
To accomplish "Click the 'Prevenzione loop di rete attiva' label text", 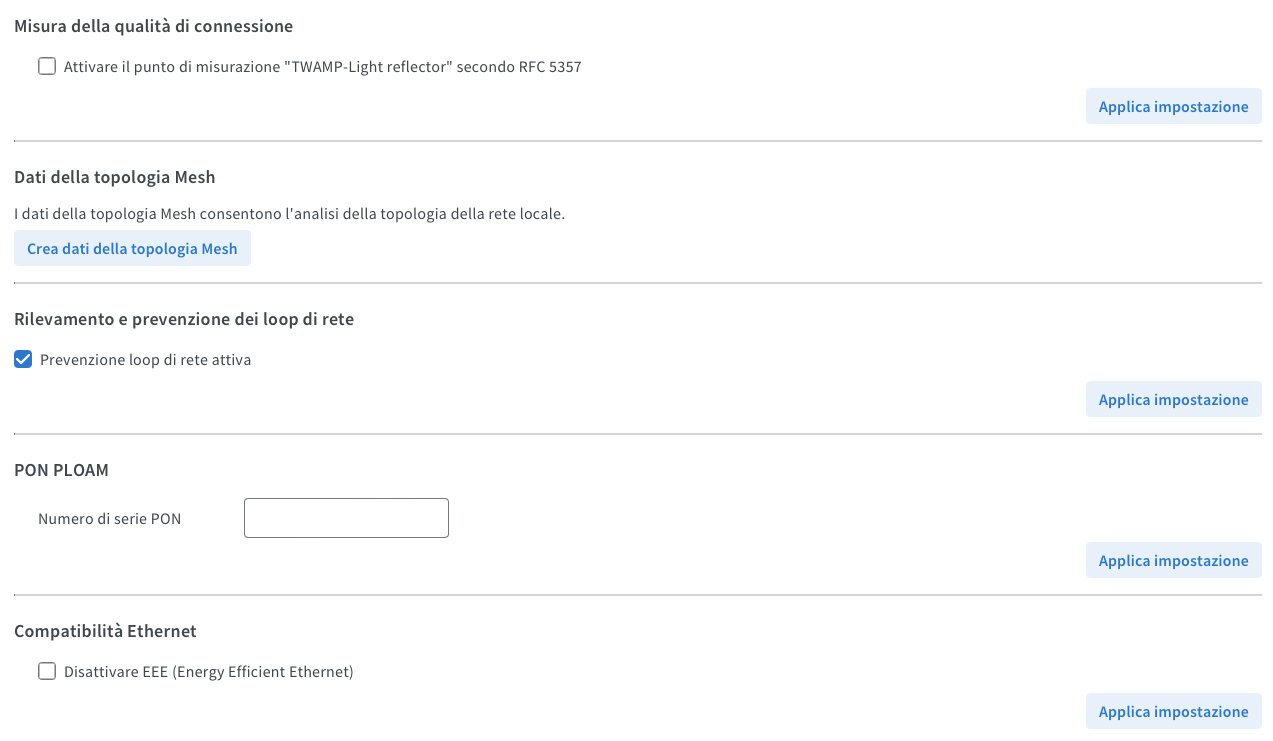I will point(145,360).
